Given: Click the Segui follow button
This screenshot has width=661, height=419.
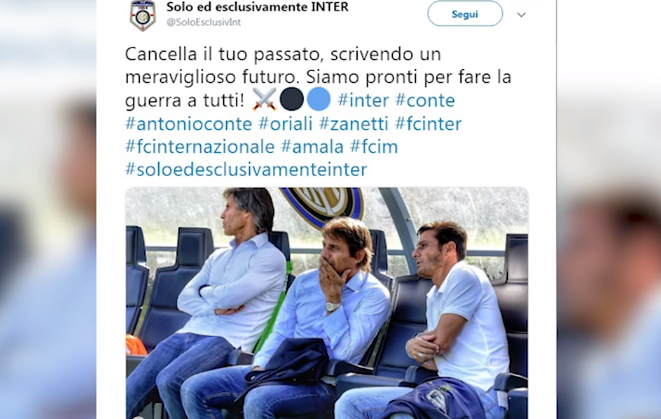Looking at the screenshot, I should 465,13.
